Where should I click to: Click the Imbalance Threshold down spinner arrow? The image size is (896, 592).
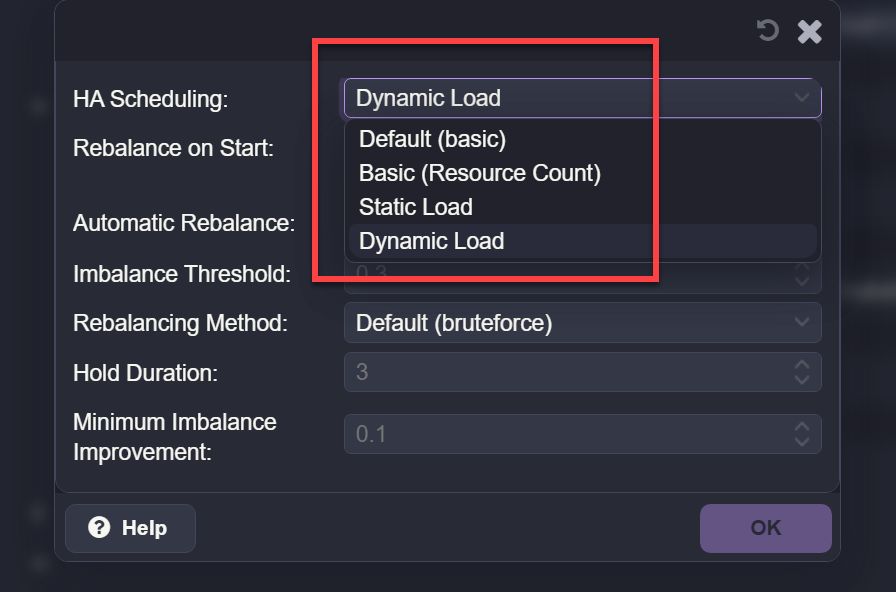(802, 281)
